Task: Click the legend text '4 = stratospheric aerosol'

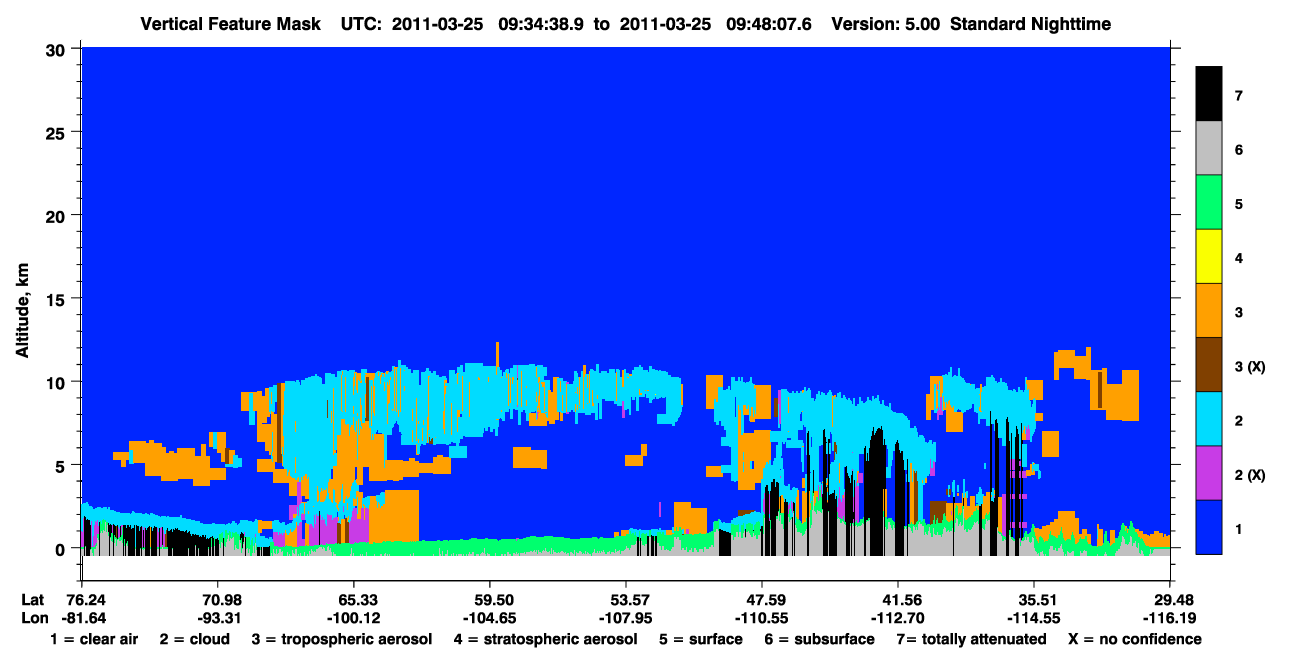Action: click(545, 639)
